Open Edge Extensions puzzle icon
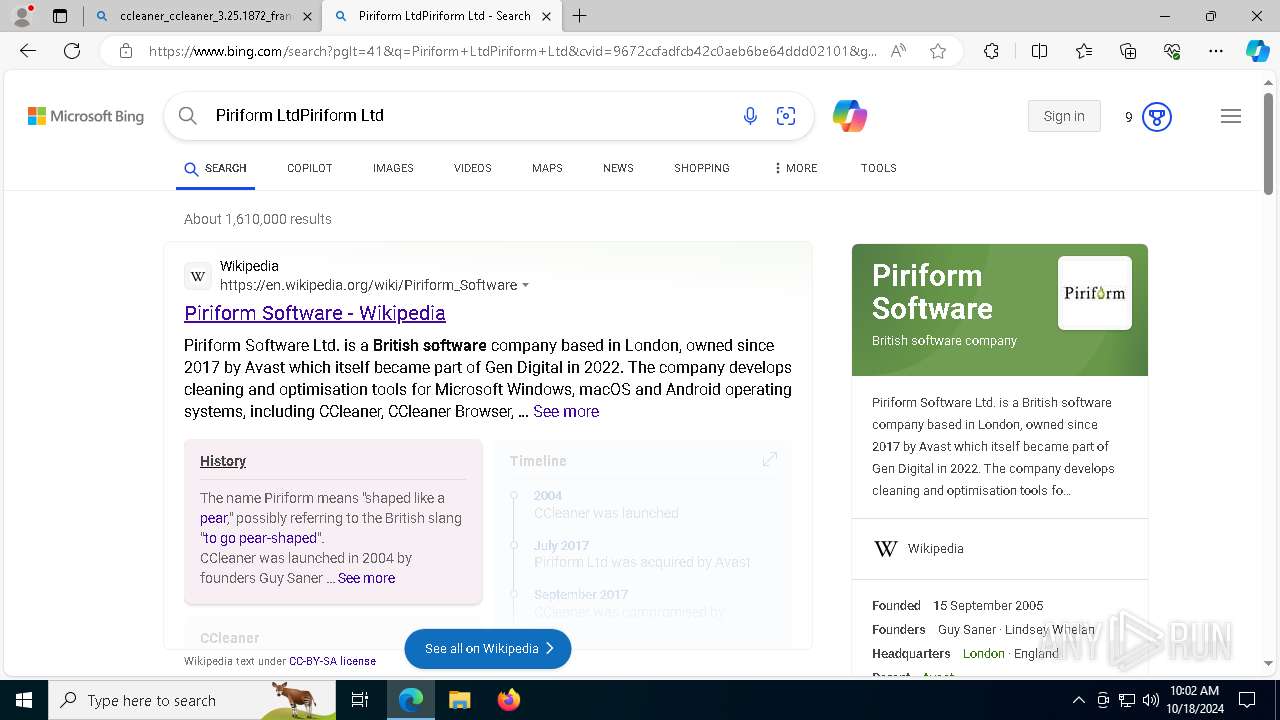The width and height of the screenshot is (1280, 720). point(991,51)
